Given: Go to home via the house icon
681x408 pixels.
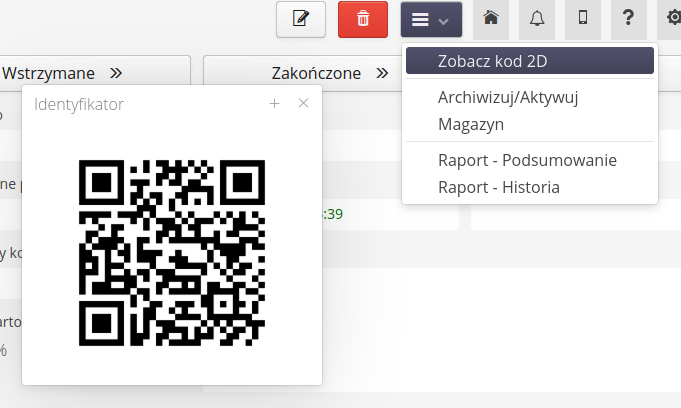Looking at the screenshot, I should pyautogui.click(x=490, y=19).
